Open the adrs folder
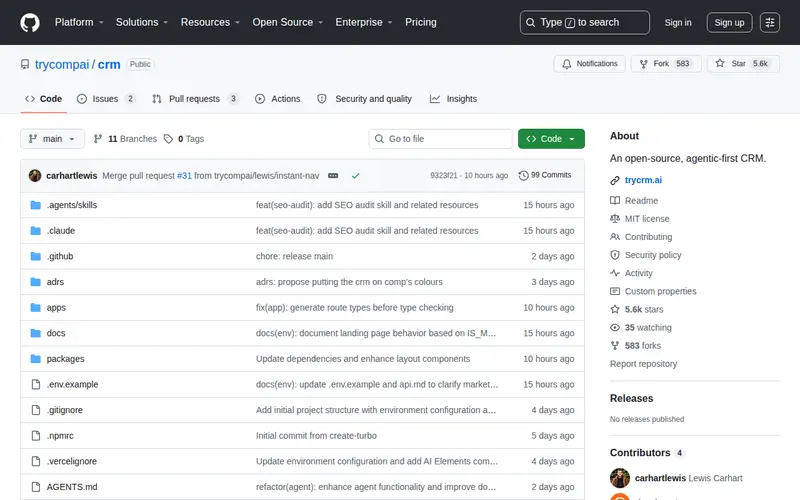 tap(55, 282)
